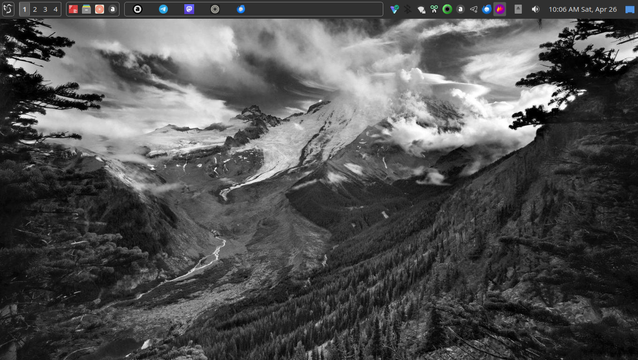Viewport: 638px width, 360px height.
Task: Click the gray 'a' circle tray icon
Action: click(460, 9)
